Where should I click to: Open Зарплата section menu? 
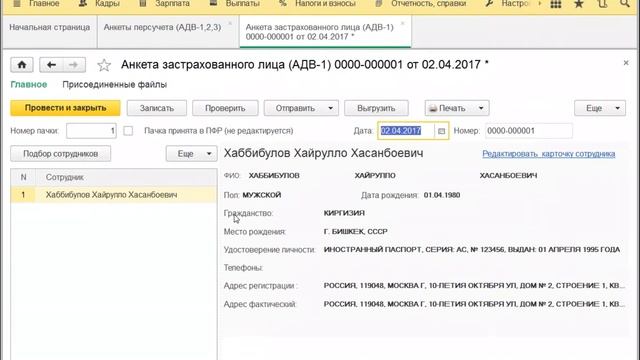point(172,4)
